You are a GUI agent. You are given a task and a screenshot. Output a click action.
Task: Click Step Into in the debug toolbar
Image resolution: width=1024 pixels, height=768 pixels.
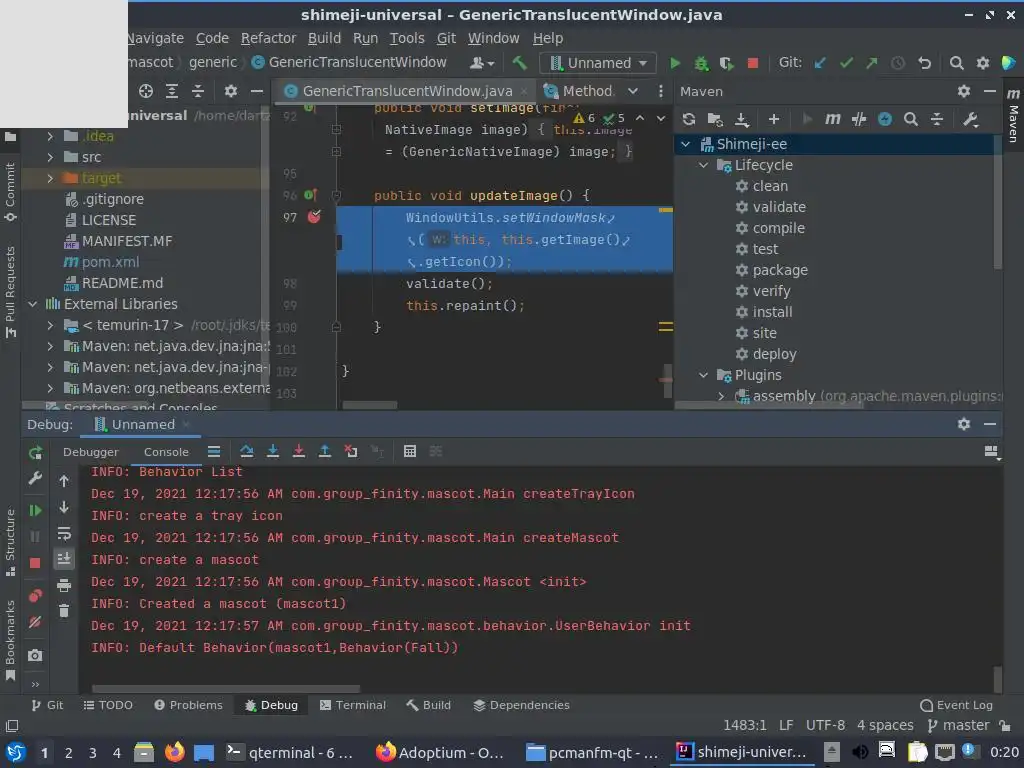pos(273,451)
